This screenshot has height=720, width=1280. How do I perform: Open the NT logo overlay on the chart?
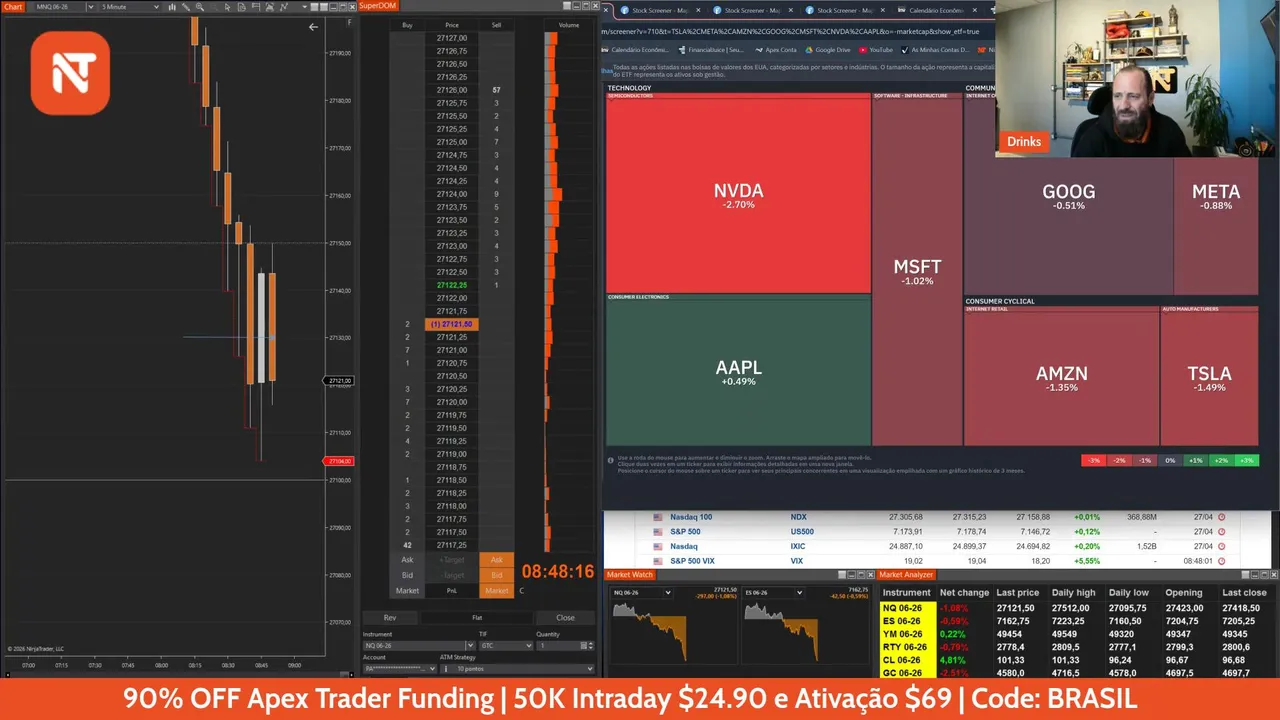(70, 73)
